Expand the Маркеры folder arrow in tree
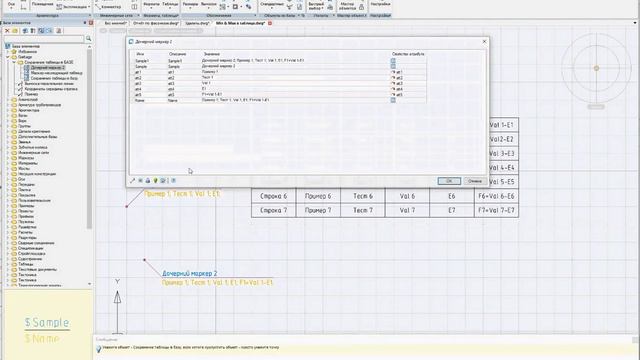 click(8, 158)
